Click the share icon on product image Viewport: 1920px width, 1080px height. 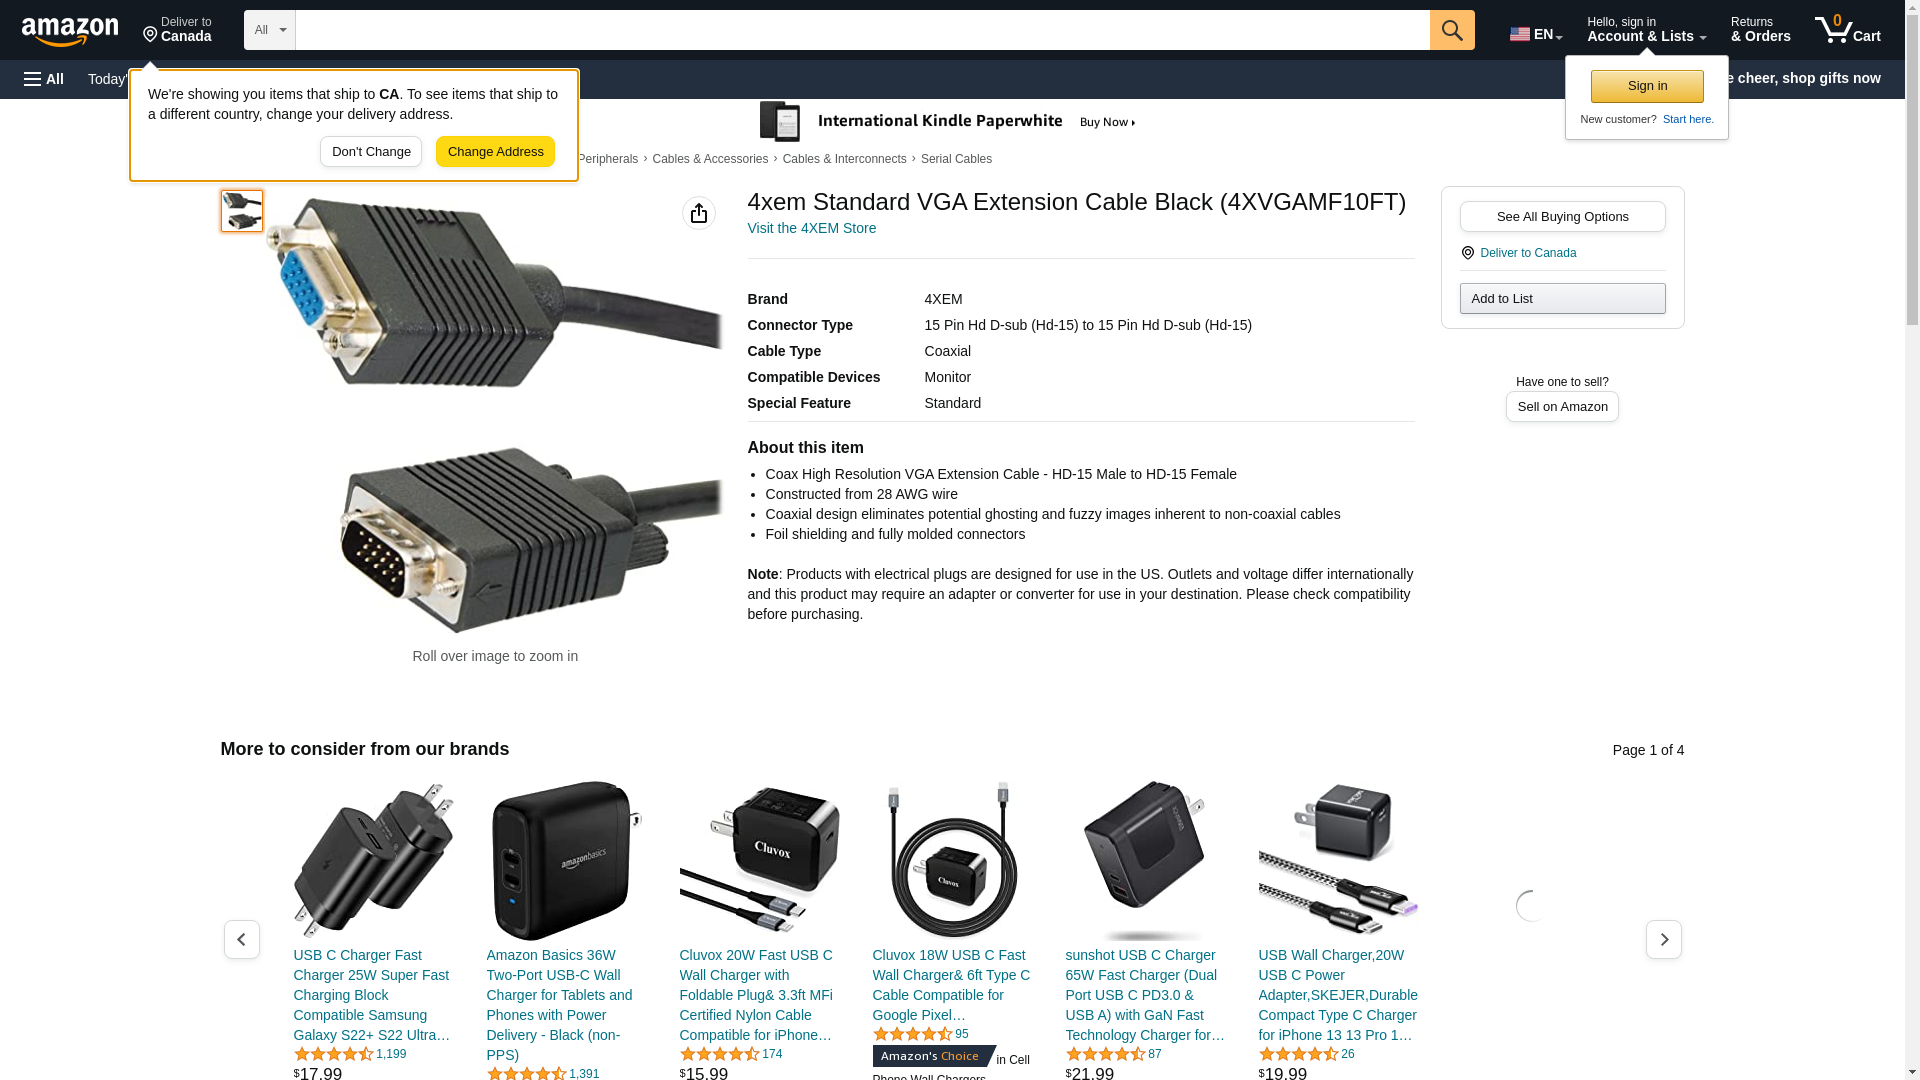(x=699, y=213)
